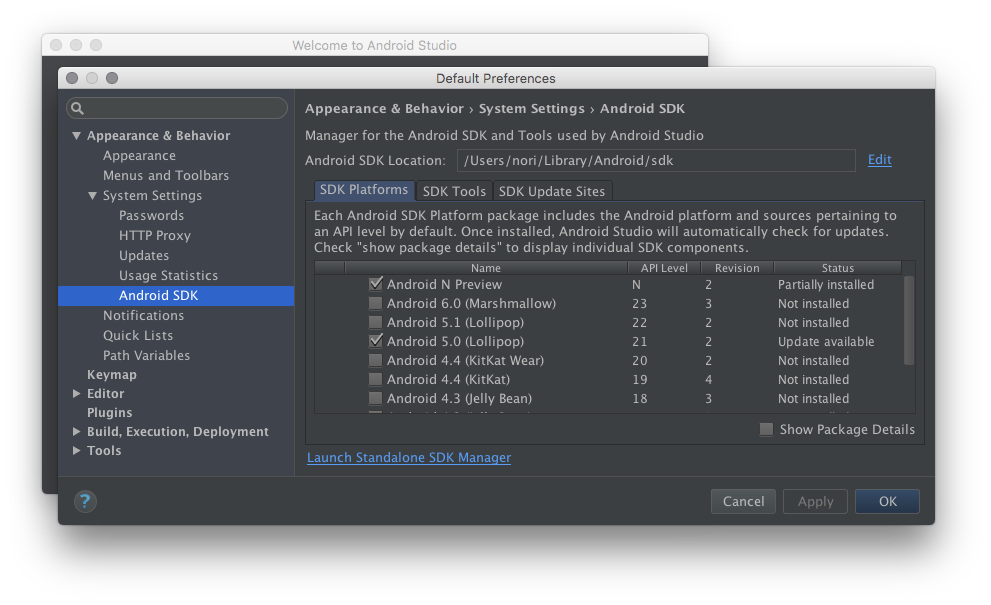Focus the preferences search field
Image resolution: width=991 pixels, height=605 pixels.
pos(177,108)
